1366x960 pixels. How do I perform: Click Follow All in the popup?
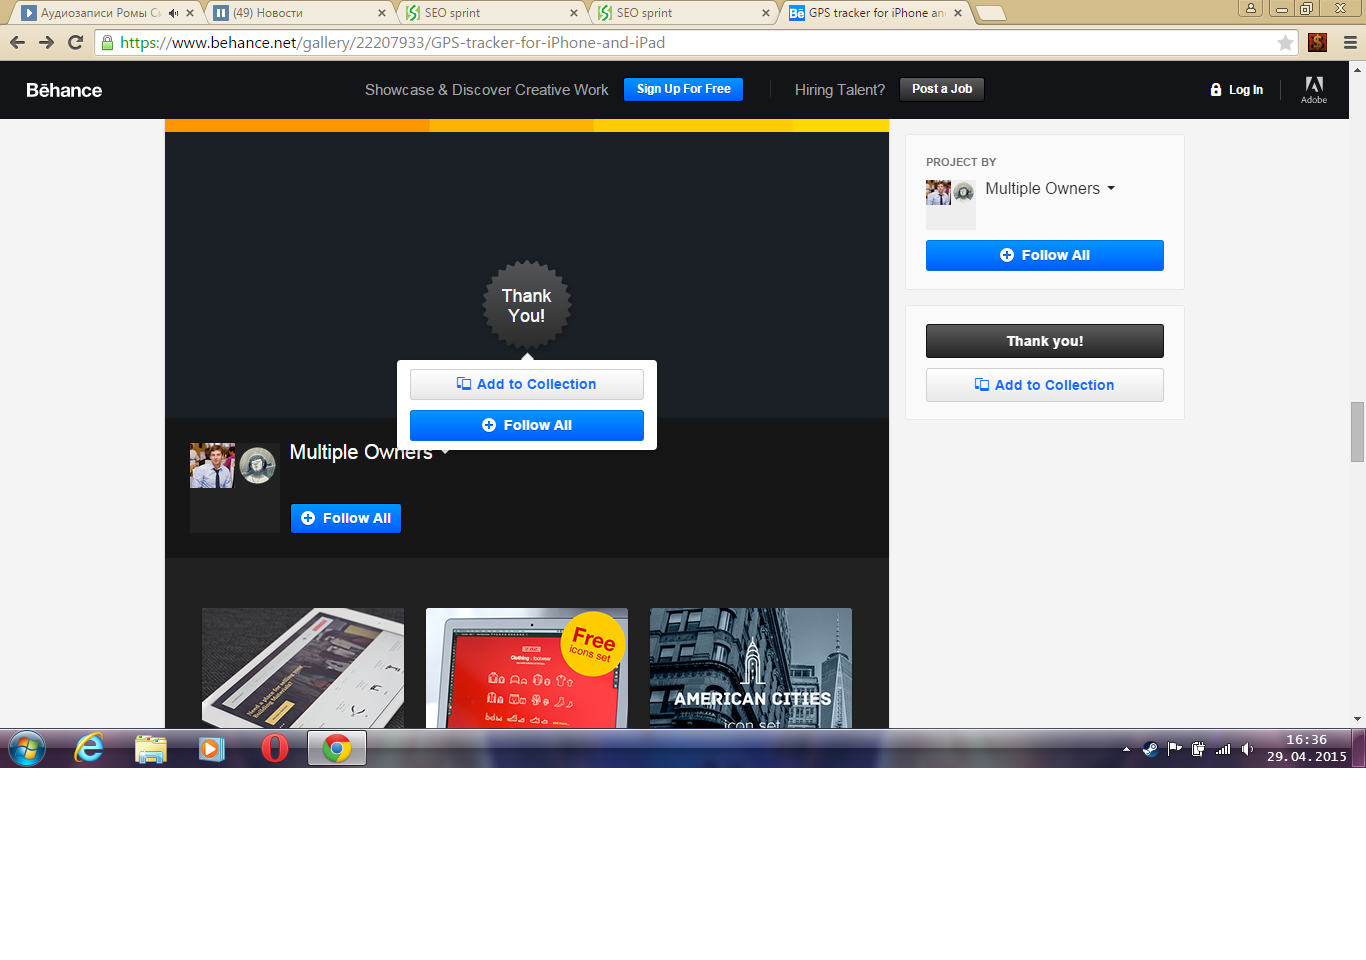[x=527, y=425]
